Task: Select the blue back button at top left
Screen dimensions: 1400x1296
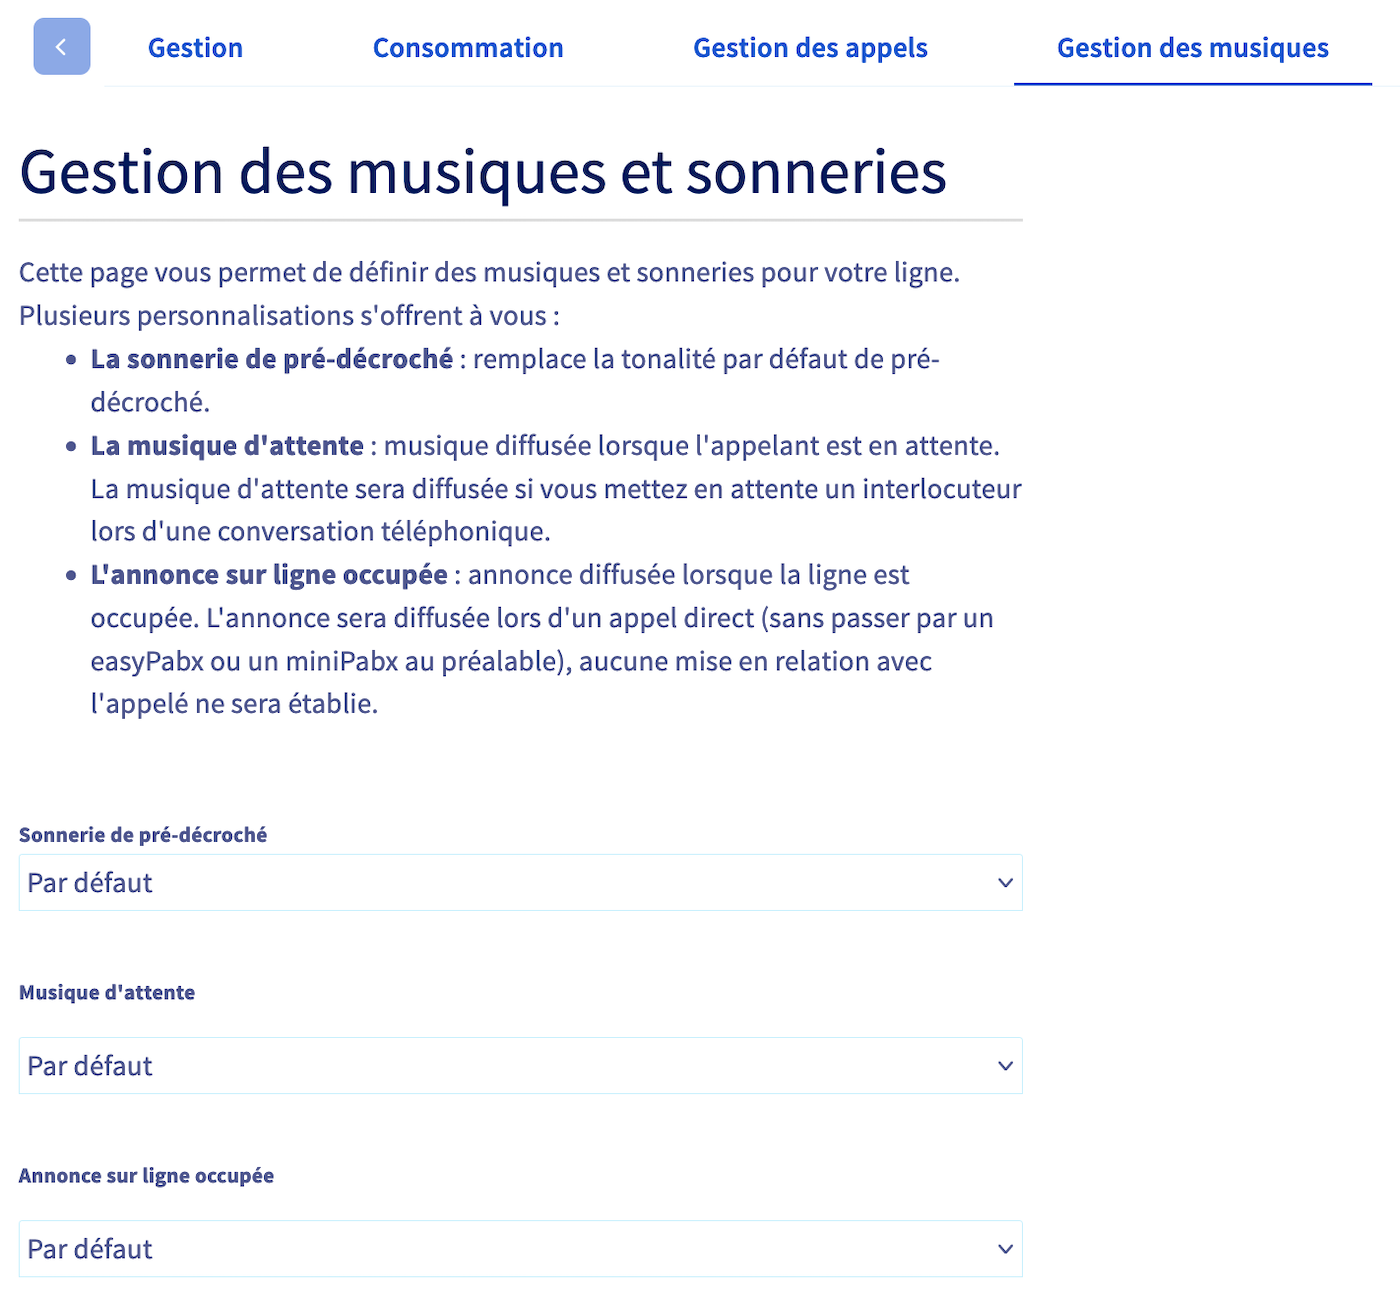Action: coord(61,46)
